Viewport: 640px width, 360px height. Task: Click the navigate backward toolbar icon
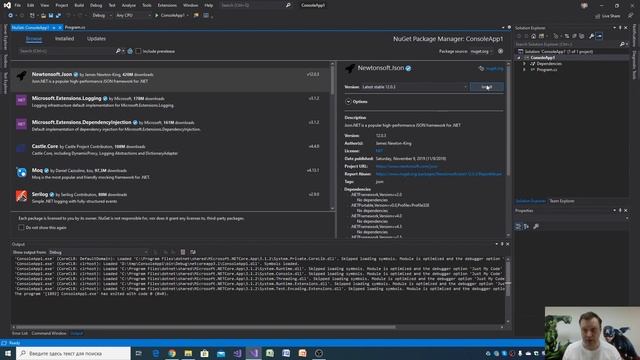(10, 16)
